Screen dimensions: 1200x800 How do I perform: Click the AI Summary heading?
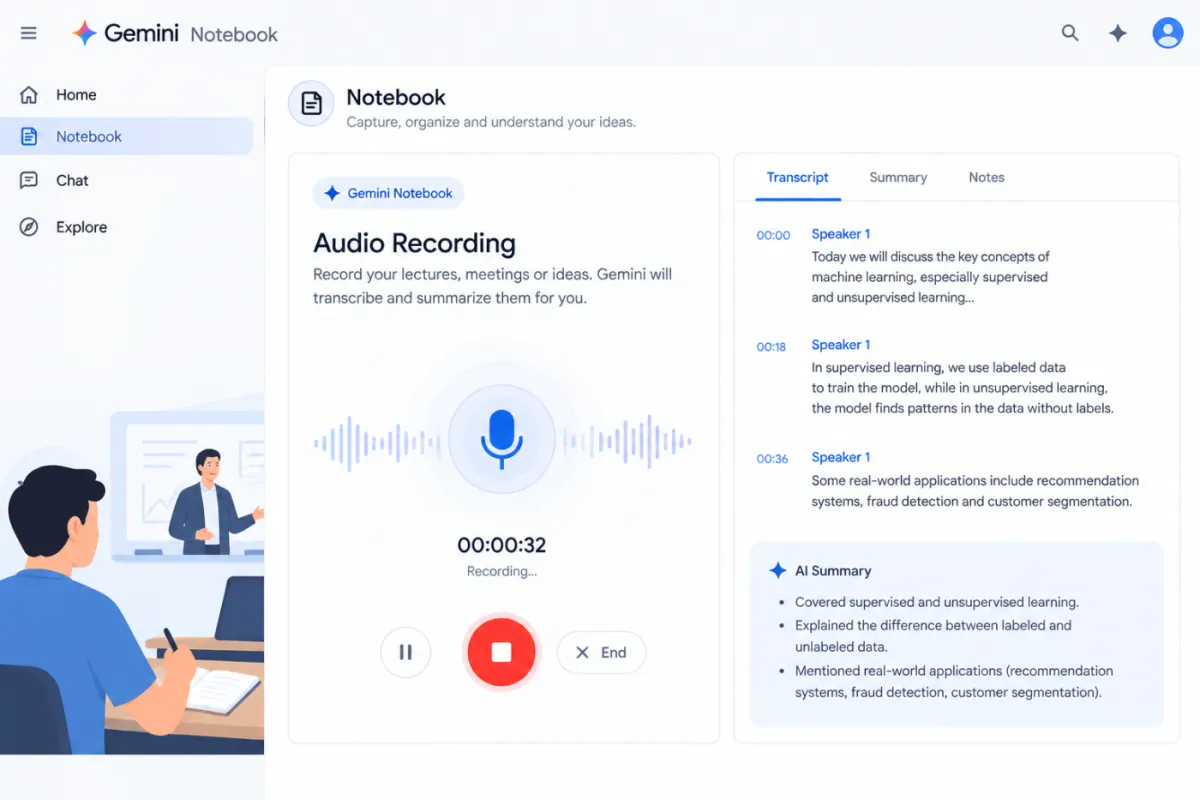pyautogui.click(x=833, y=571)
